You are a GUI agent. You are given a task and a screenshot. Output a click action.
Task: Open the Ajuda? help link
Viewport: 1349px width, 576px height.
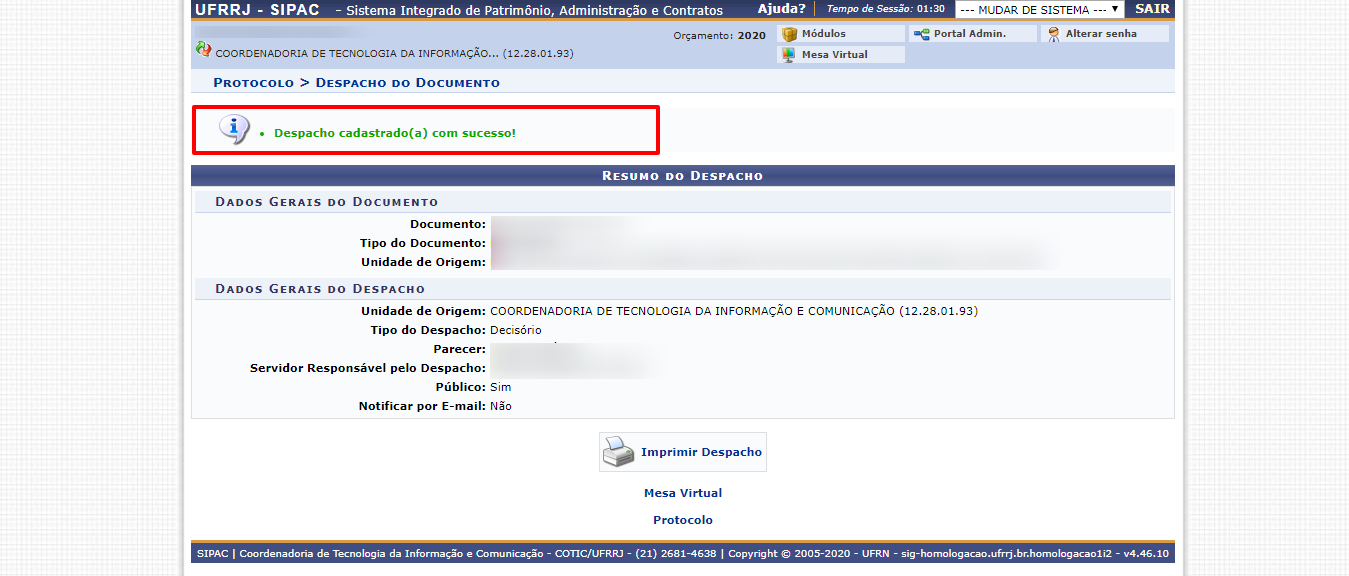pyautogui.click(x=781, y=9)
